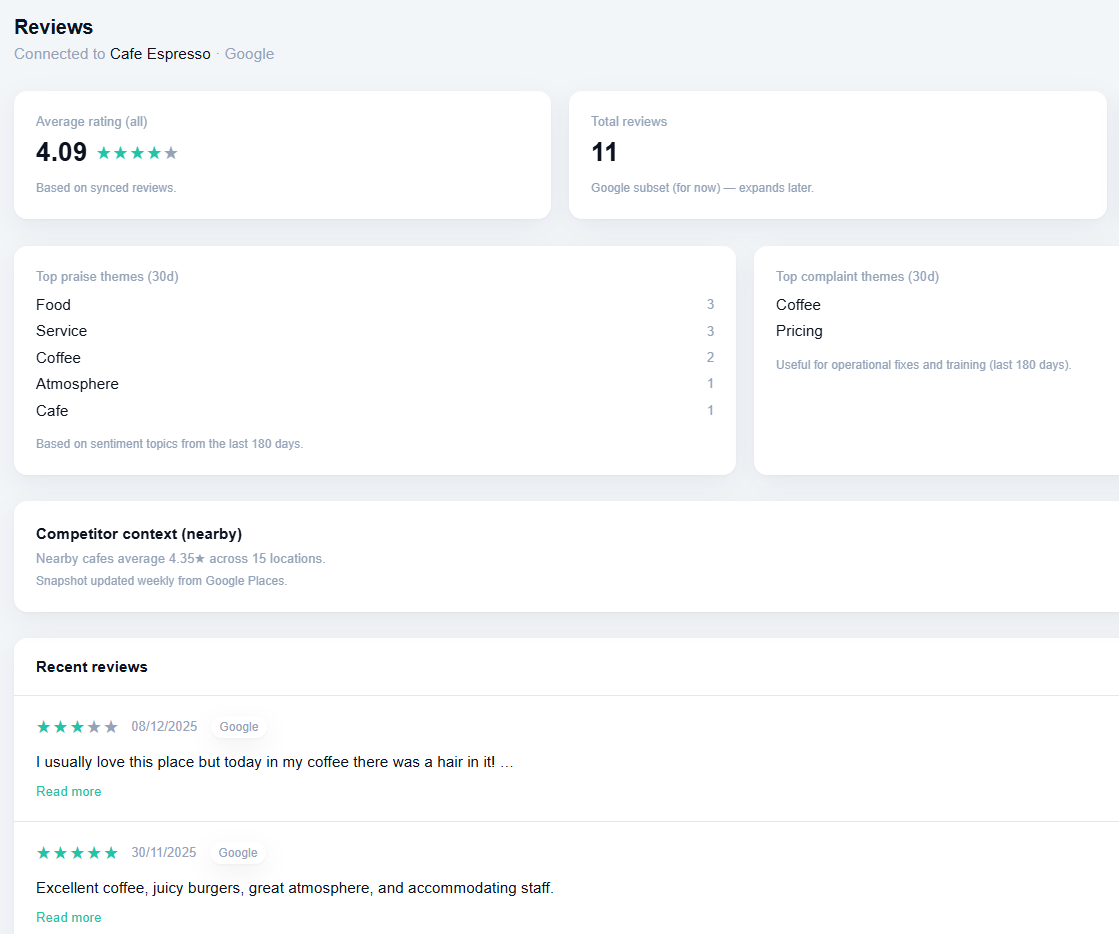Image resolution: width=1119 pixels, height=934 pixels.
Task: Open the Cafe Espresso connected location
Action: tap(160, 54)
